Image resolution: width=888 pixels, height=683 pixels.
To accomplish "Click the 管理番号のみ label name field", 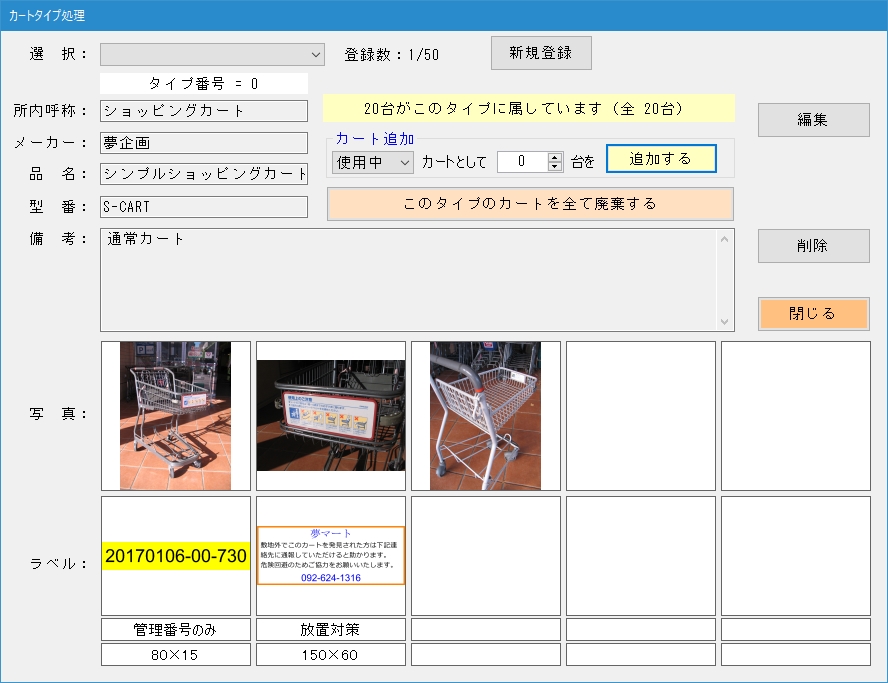I will tap(176, 630).
